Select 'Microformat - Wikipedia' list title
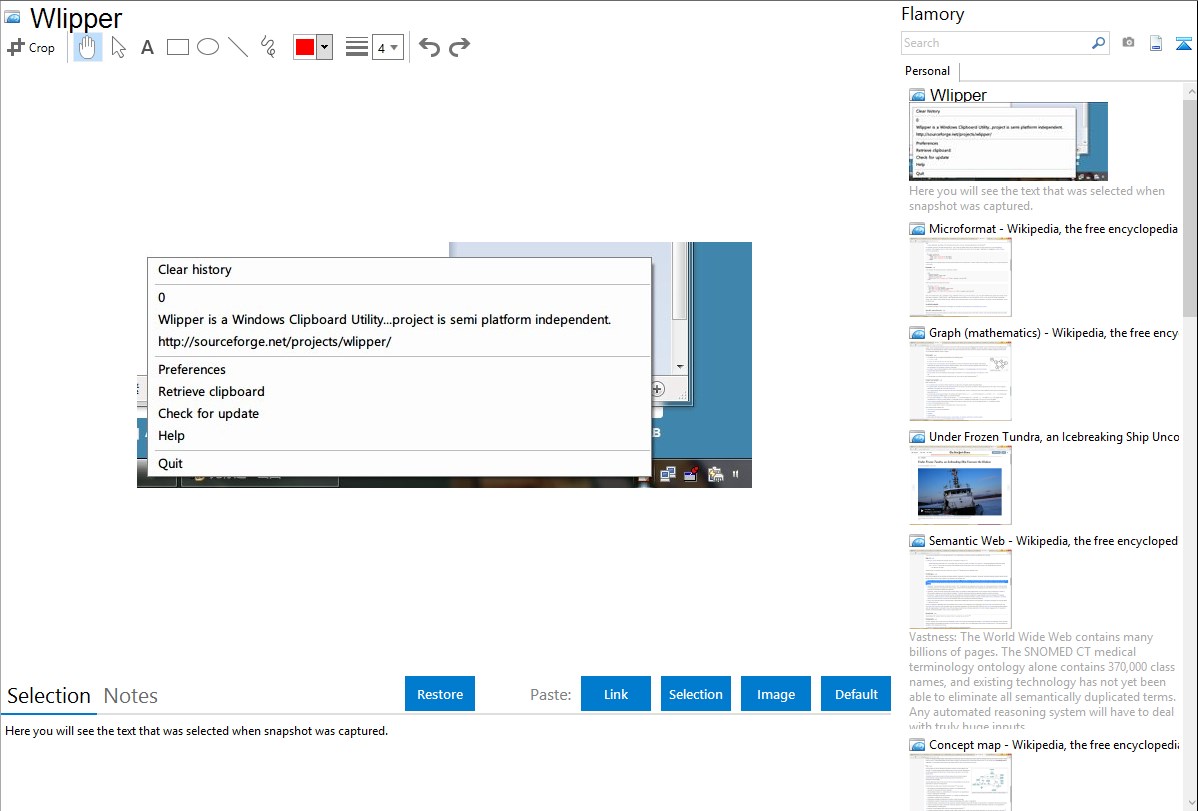1198x811 pixels. click(x=1053, y=229)
